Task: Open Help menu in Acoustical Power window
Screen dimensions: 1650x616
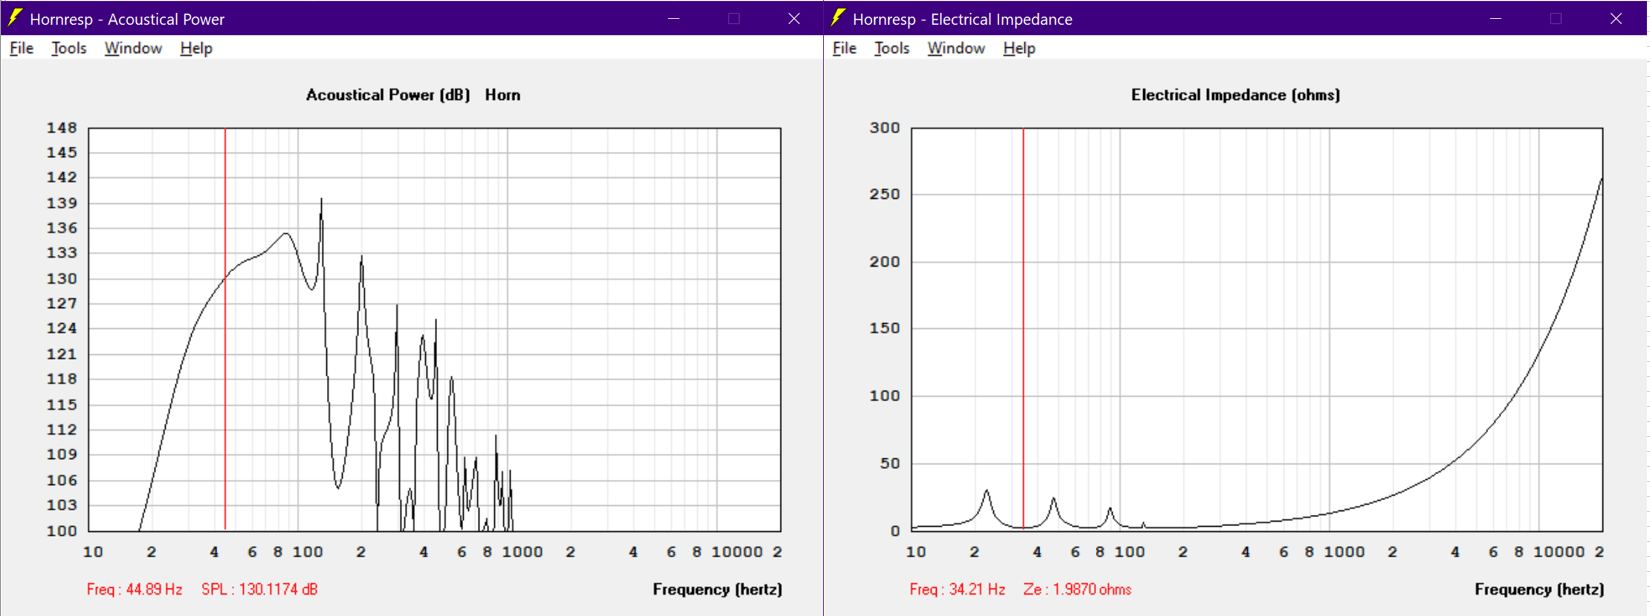Action: [196, 48]
